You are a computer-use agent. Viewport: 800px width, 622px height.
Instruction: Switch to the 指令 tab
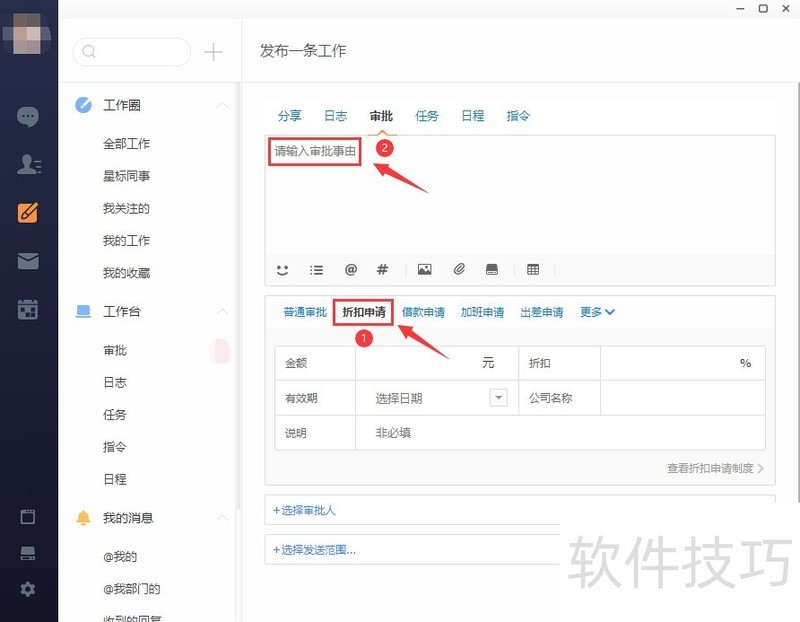pyautogui.click(x=518, y=116)
